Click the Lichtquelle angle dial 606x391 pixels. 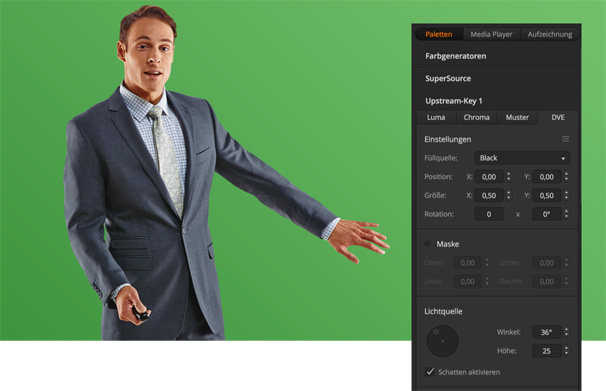[442, 341]
